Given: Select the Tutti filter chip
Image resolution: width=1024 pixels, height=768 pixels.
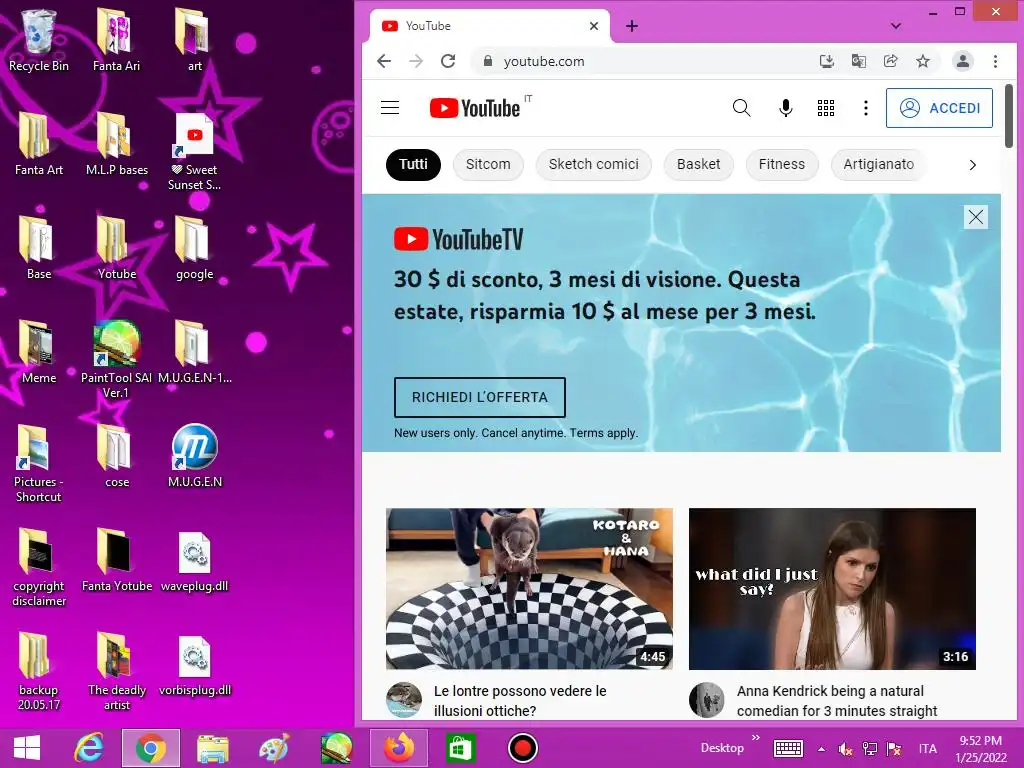Looking at the screenshot, I should pos(413,165).
